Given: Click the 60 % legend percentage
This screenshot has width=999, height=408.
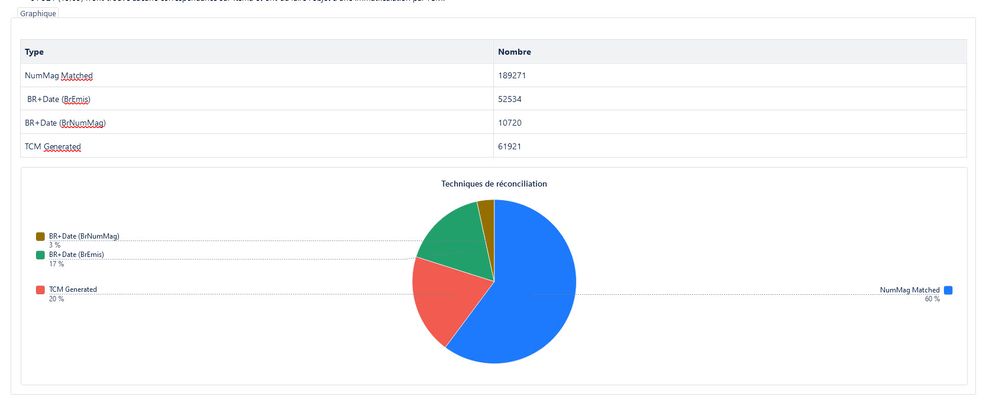Looking at the screenshot, I should (932, 299).
